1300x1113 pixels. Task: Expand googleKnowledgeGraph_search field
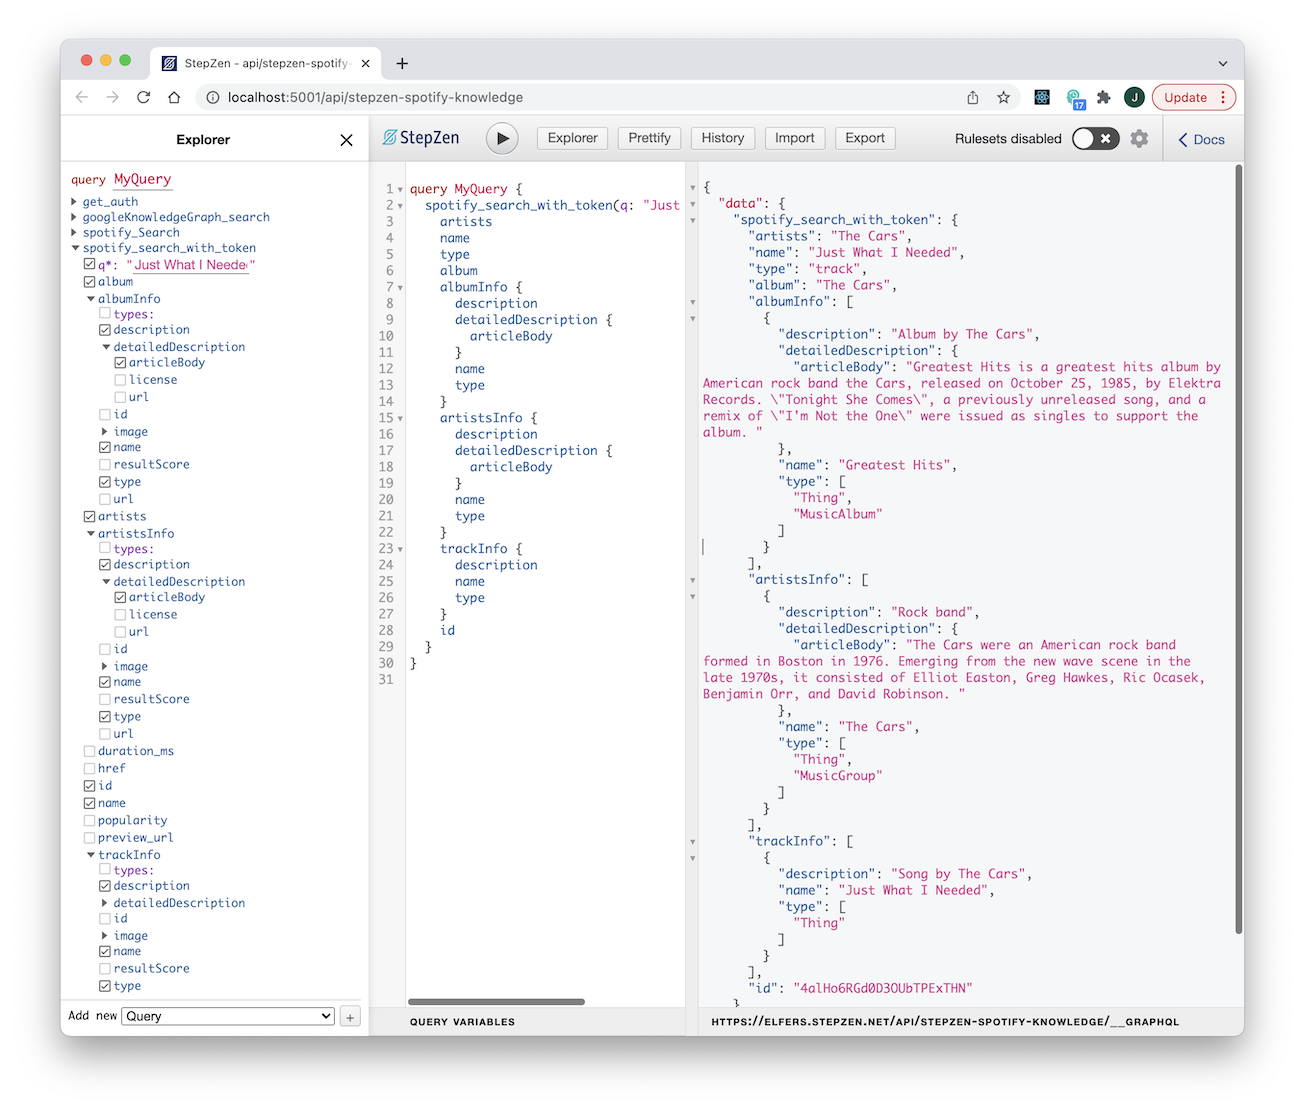[74, 217]
